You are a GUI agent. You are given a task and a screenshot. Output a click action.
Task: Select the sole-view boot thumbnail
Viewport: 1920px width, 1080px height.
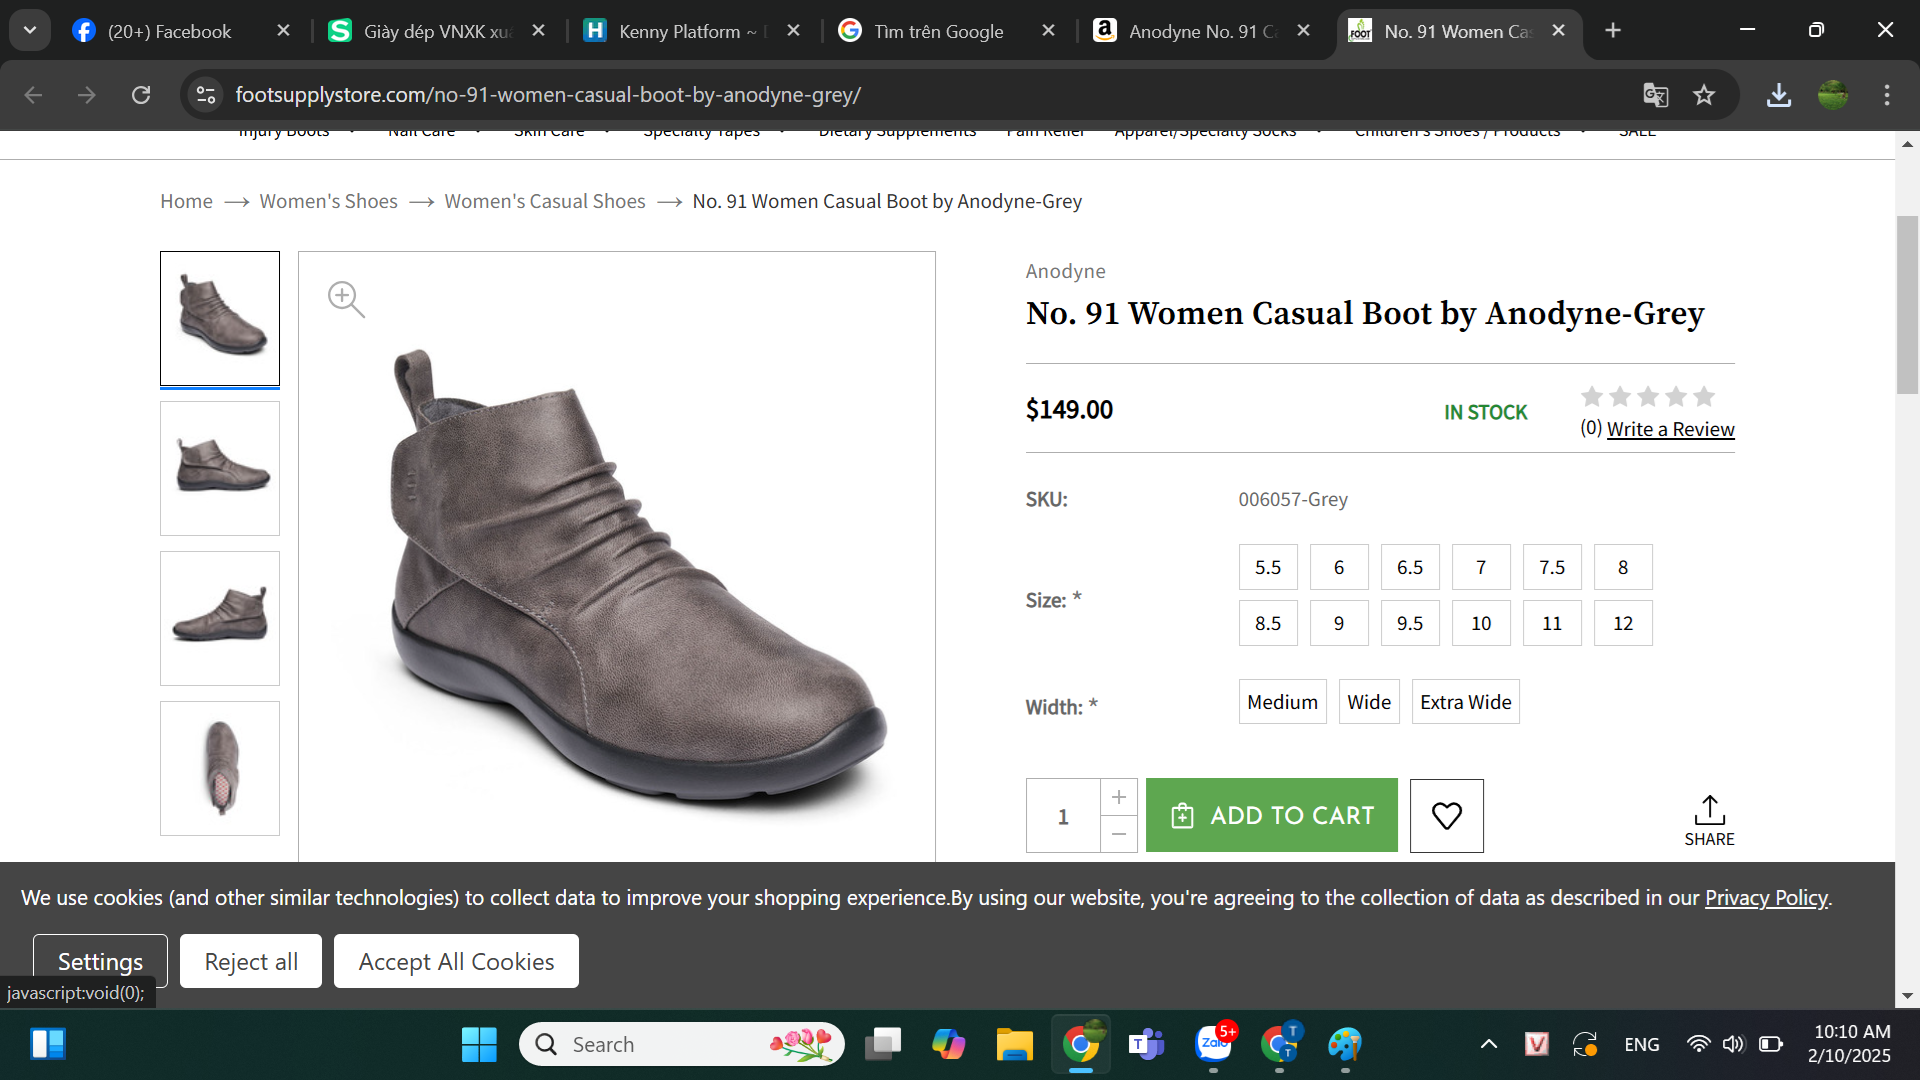click(220, 768)
